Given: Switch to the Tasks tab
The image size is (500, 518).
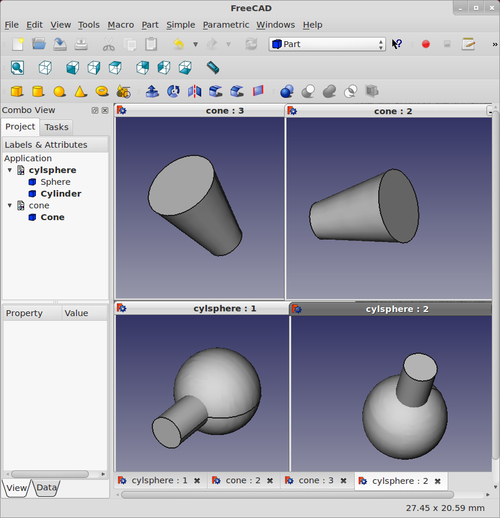Looking at the screenshot, I should click(56, 127).
